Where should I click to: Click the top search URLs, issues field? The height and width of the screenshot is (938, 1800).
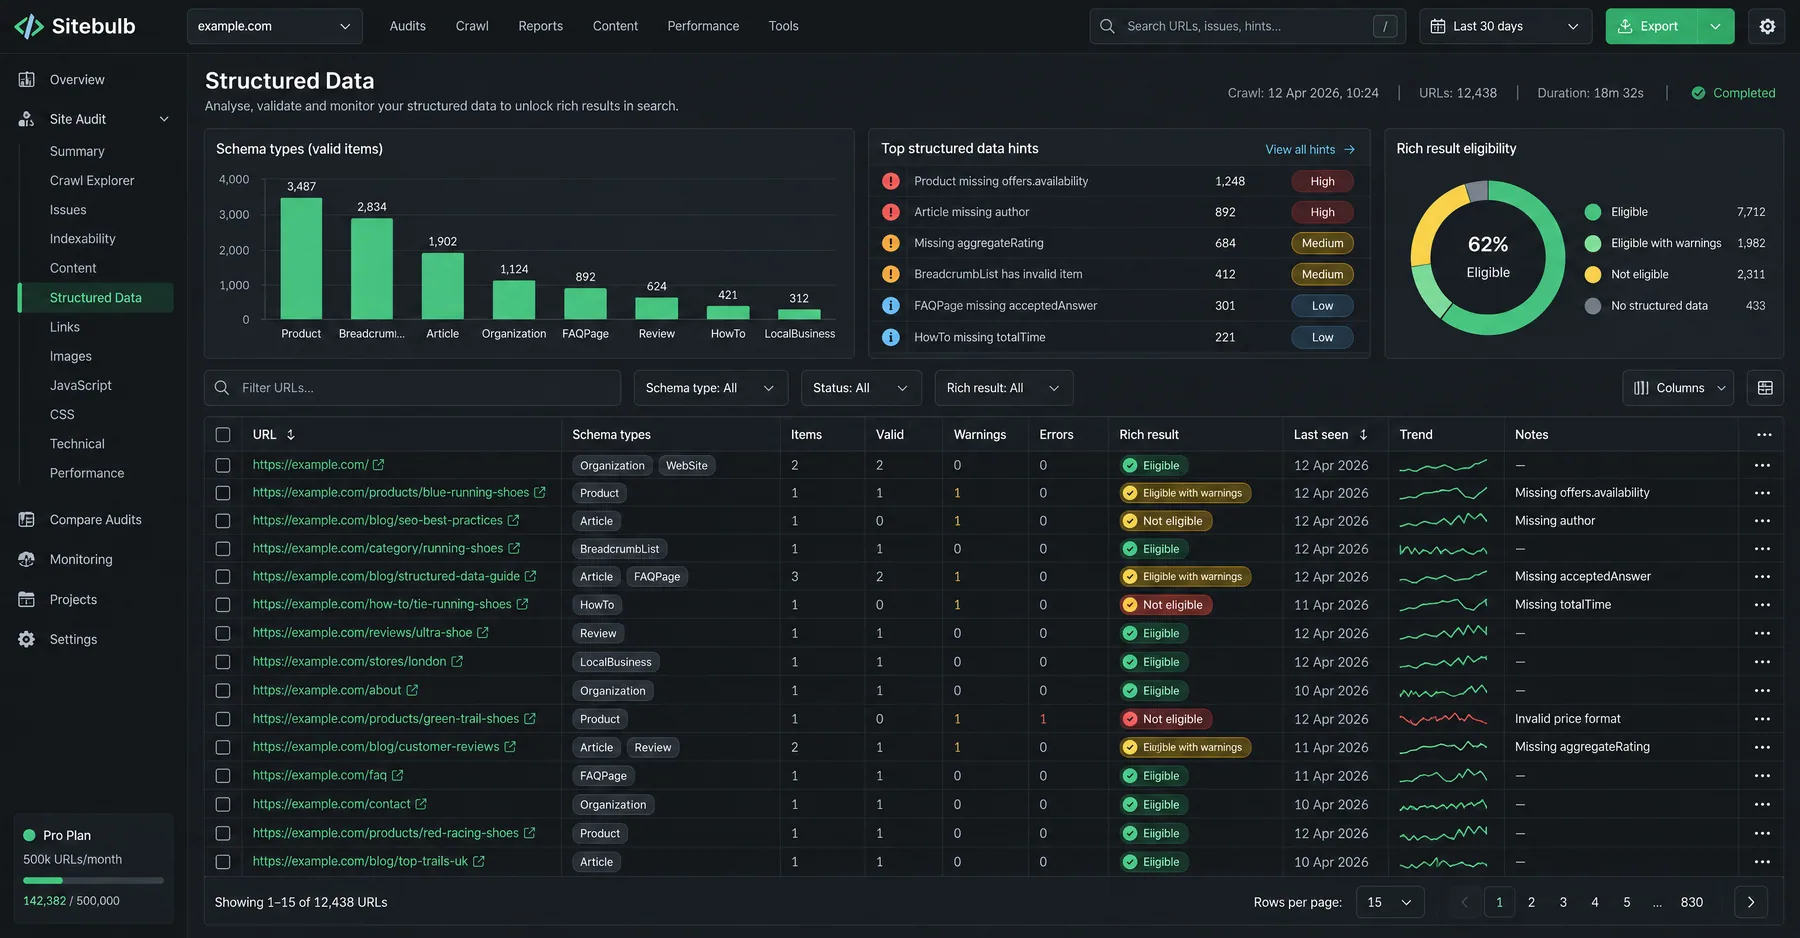click(x=1247, y=26)
